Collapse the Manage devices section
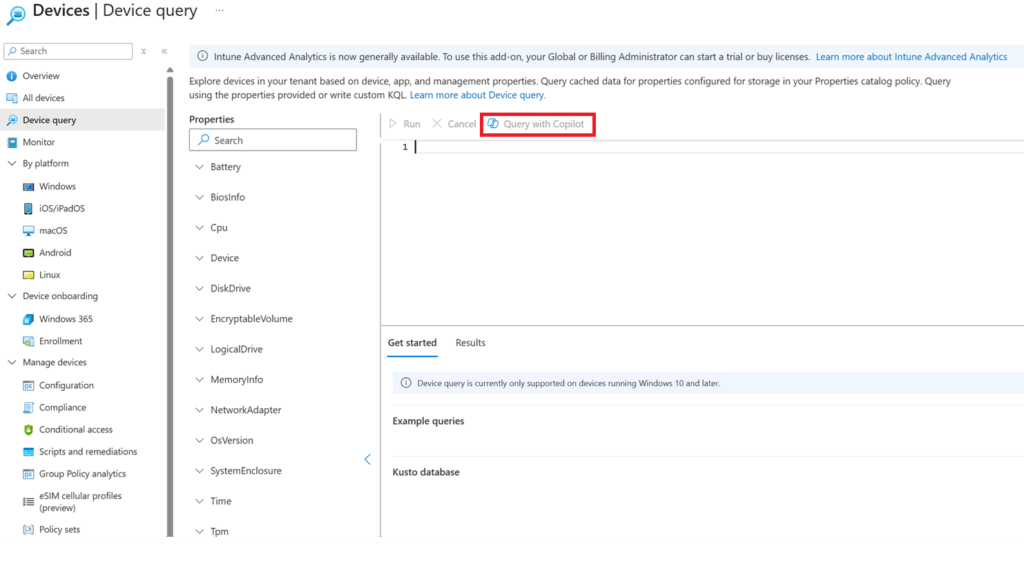This screenshot has width=1024, height=583. [x=12, y=362]
